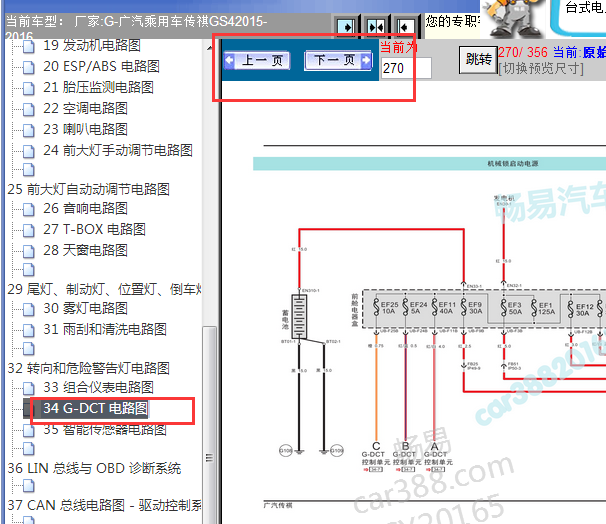606x524 pixels.
Task: Click connector B G-DCT 控制单元 label
Action: tap(405, 457)
